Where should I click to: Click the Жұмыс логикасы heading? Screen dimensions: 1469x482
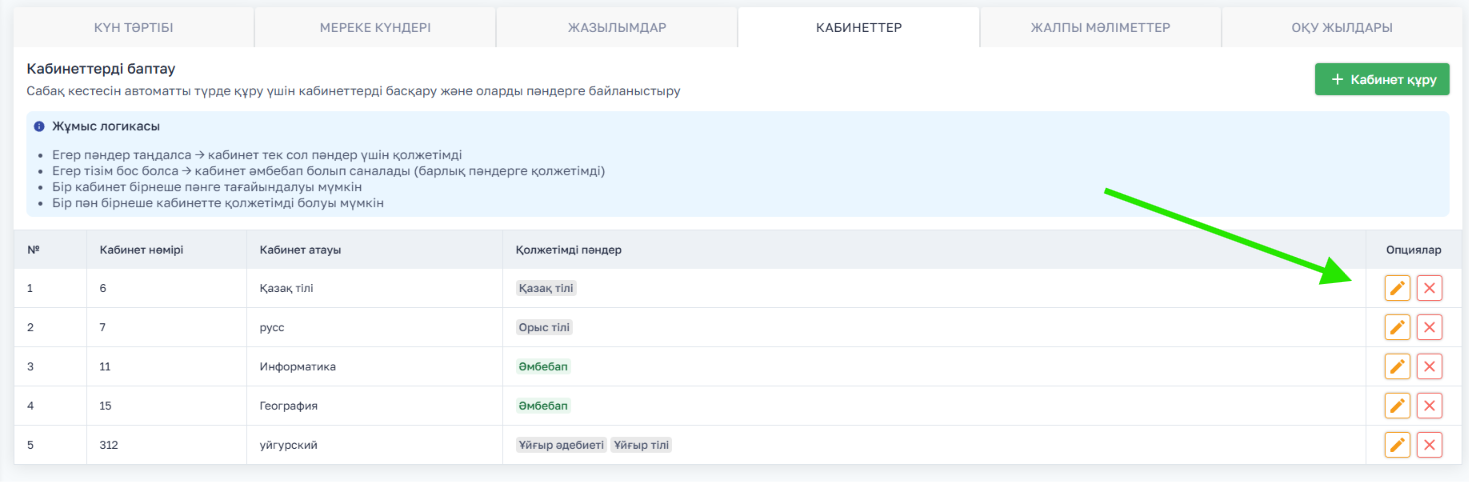(106, 127)
